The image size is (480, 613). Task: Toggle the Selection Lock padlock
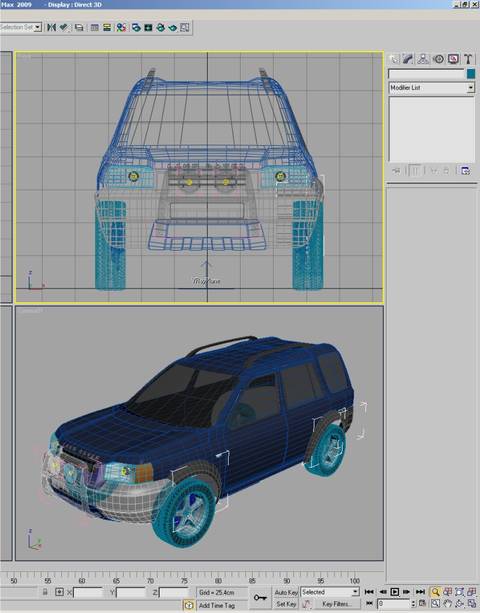(45, 592)
